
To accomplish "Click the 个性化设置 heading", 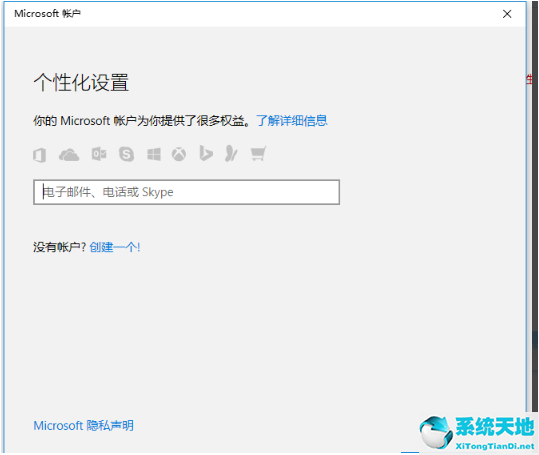I will click(81, 83).
